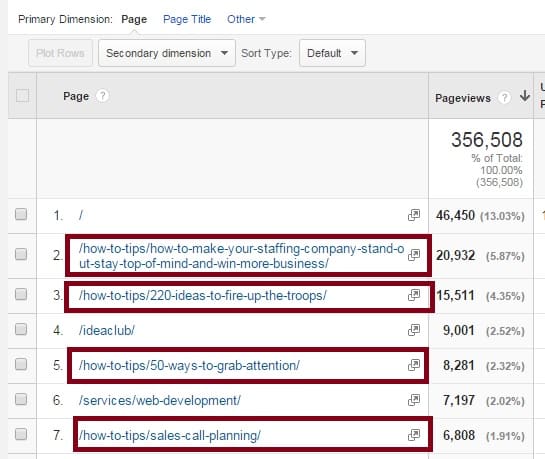Open sales-call-planning external link icon

(414, 435)
